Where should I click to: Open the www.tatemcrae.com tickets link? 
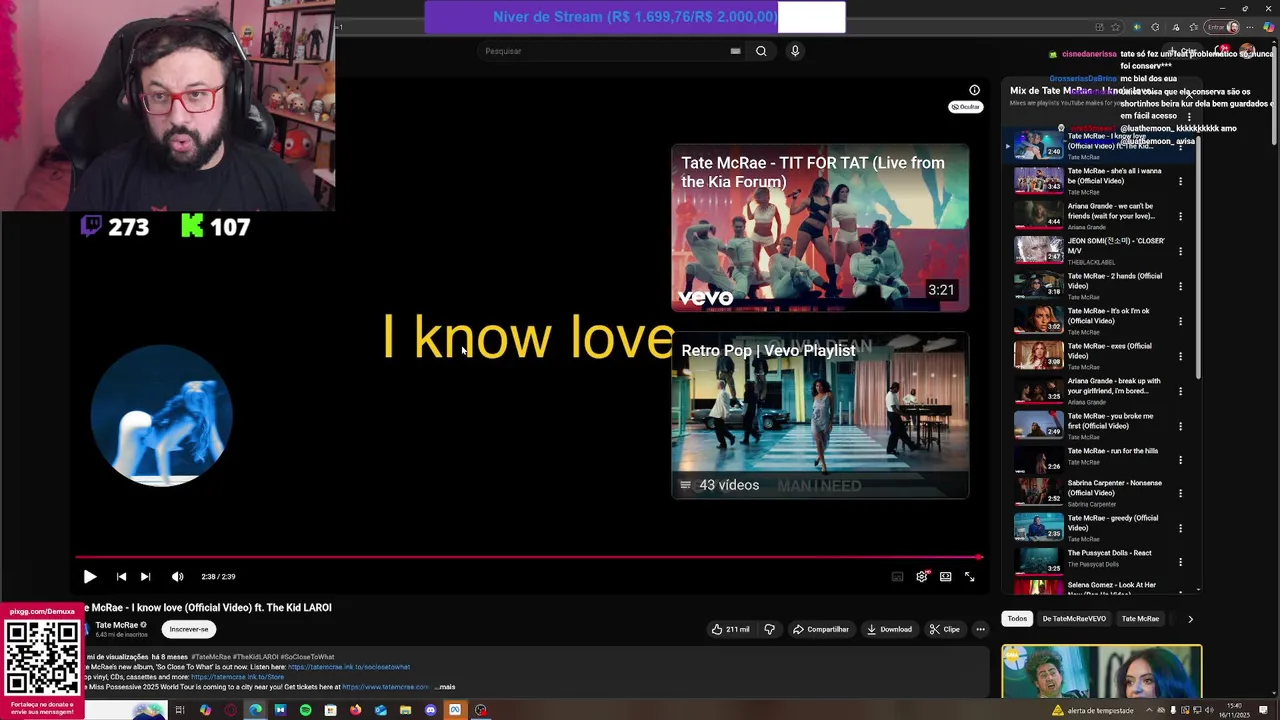[x=385, y=687]
